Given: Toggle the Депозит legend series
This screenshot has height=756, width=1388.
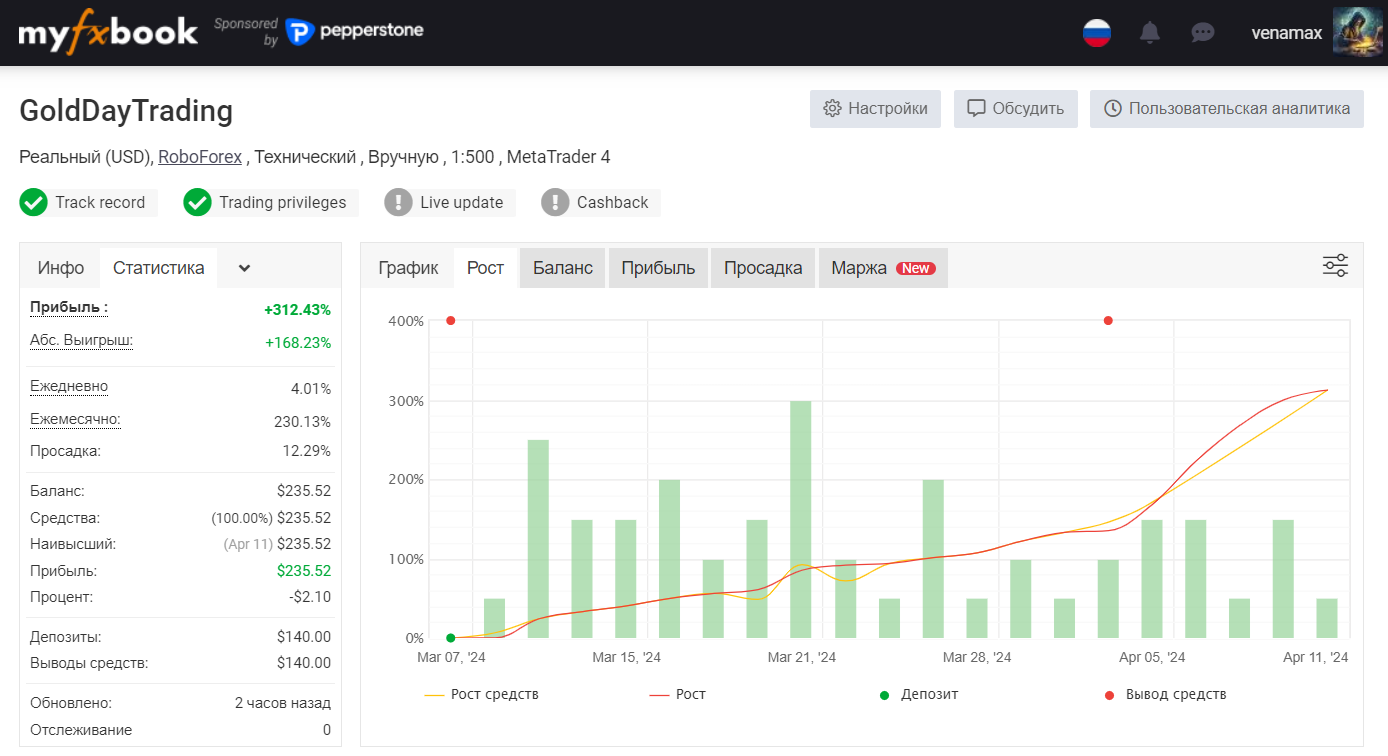Looking at the screenshot, I should pyautogui.click(x=919, y=694).
